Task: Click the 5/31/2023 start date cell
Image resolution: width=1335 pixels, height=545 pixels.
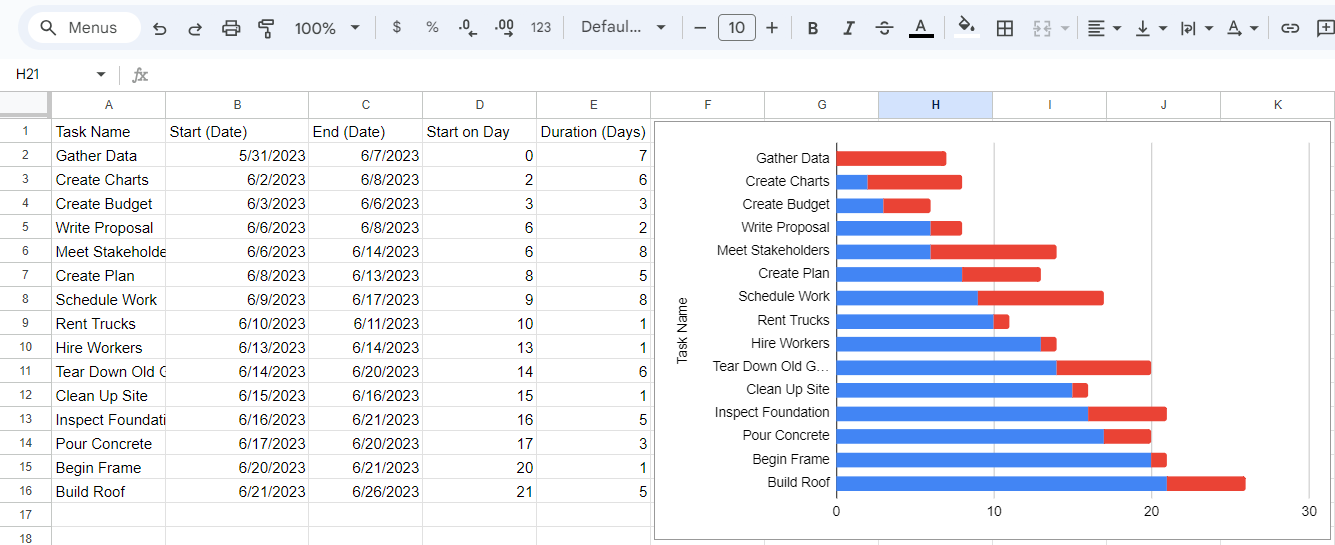Action: point(237,155)
